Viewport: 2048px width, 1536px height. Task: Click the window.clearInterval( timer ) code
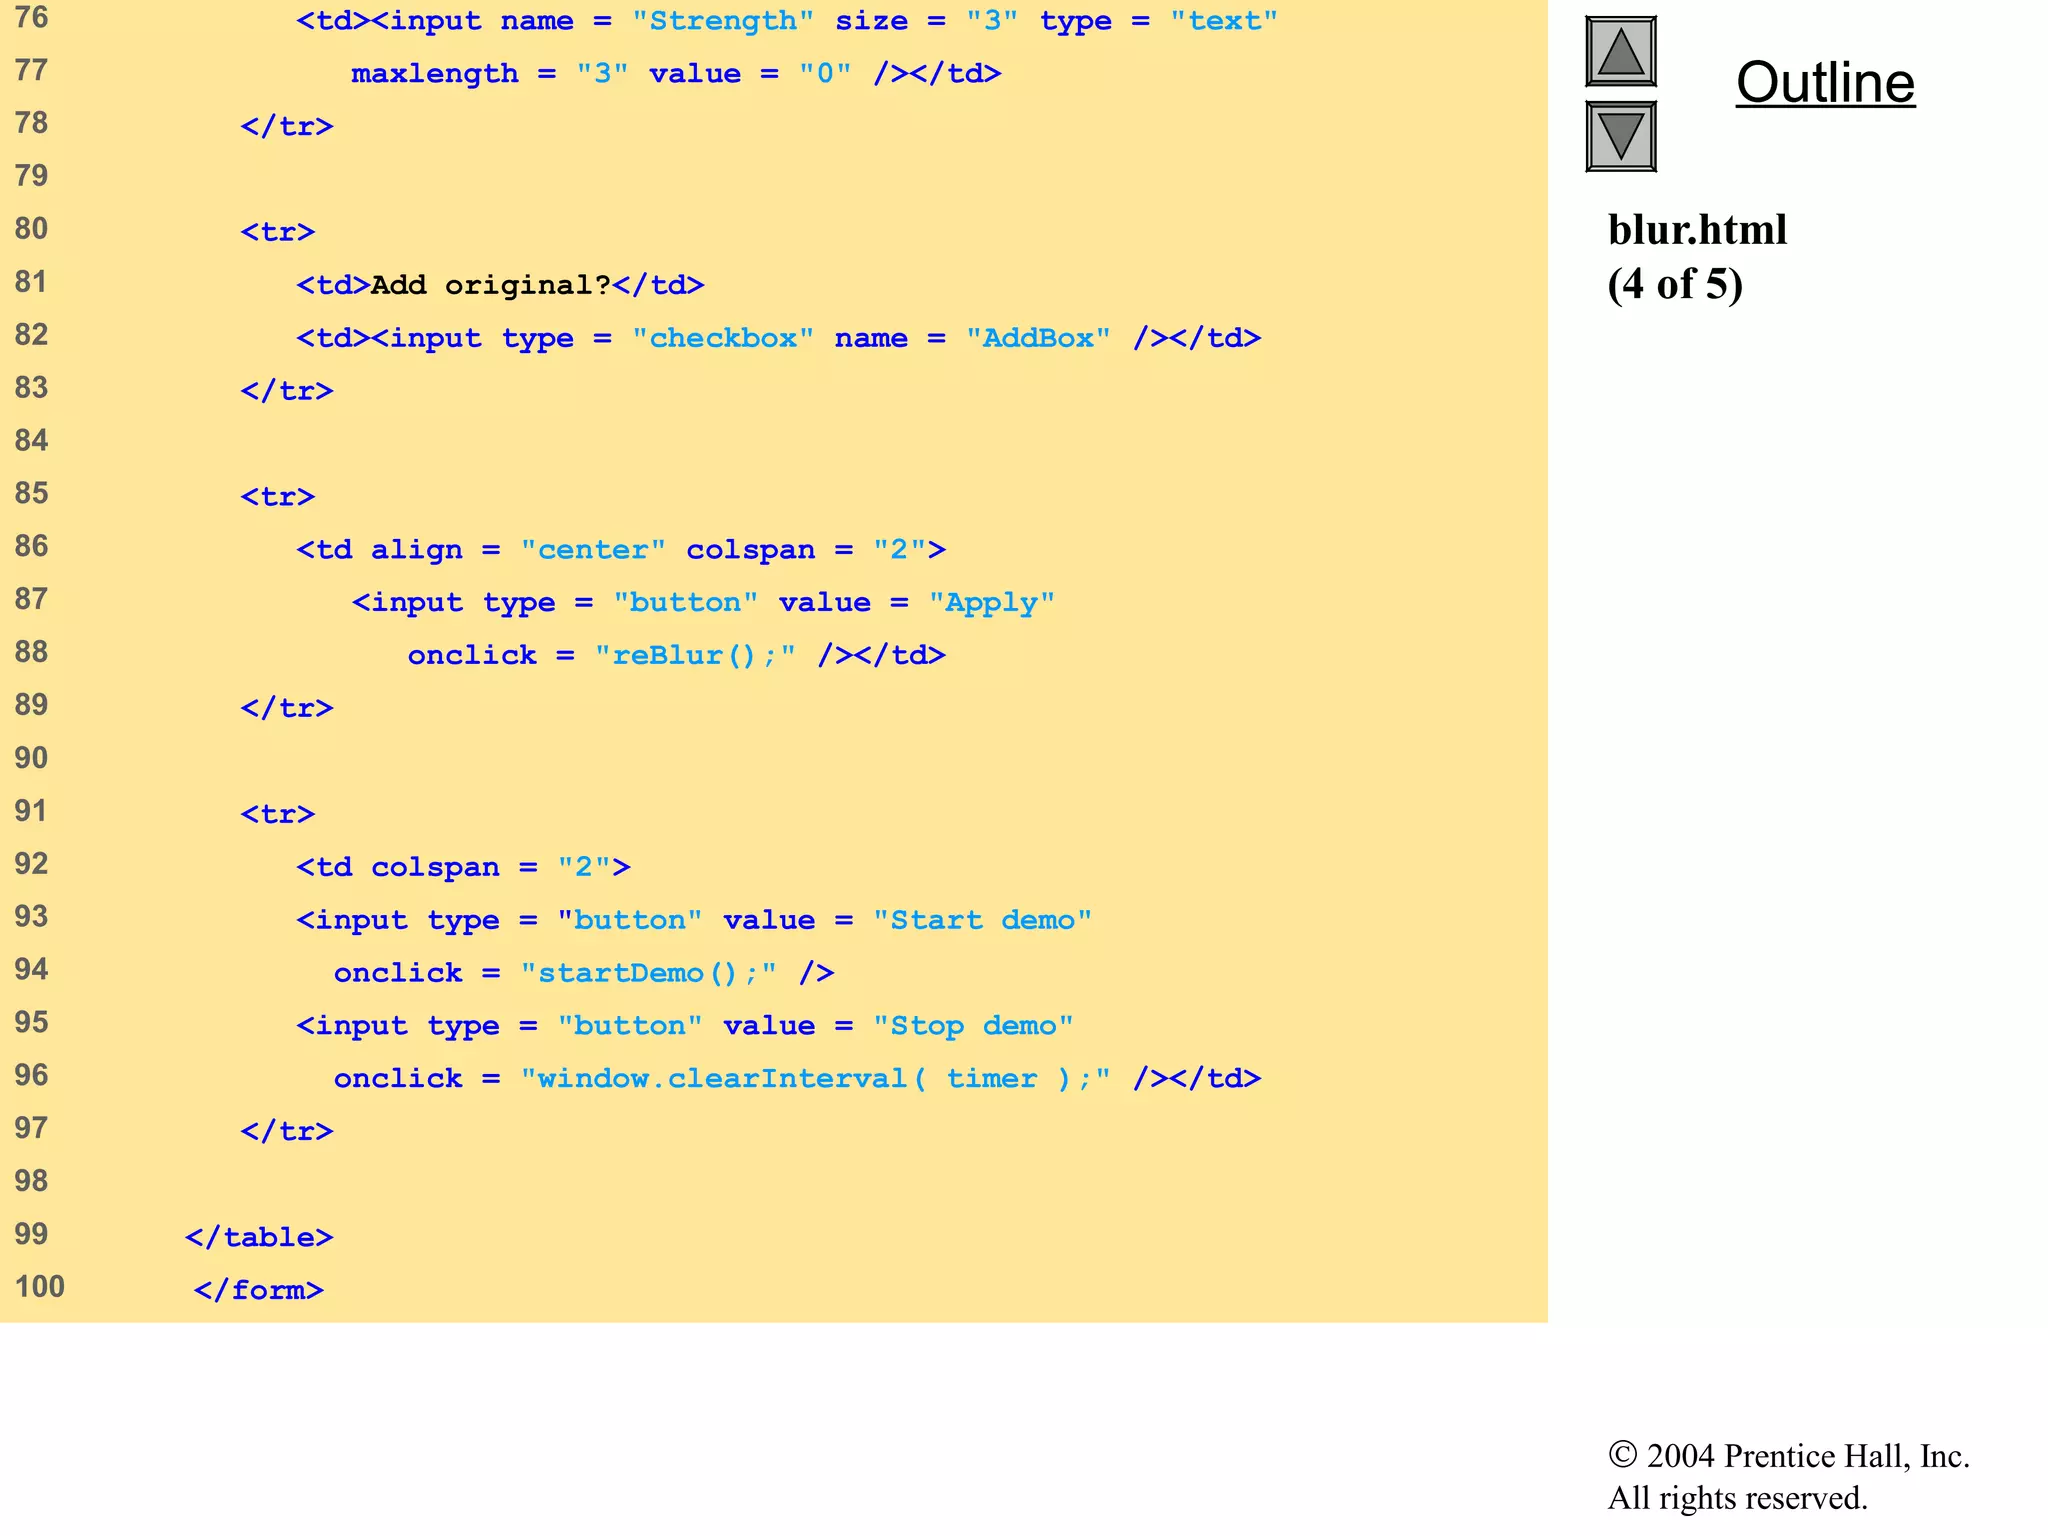pos(815,1079)
